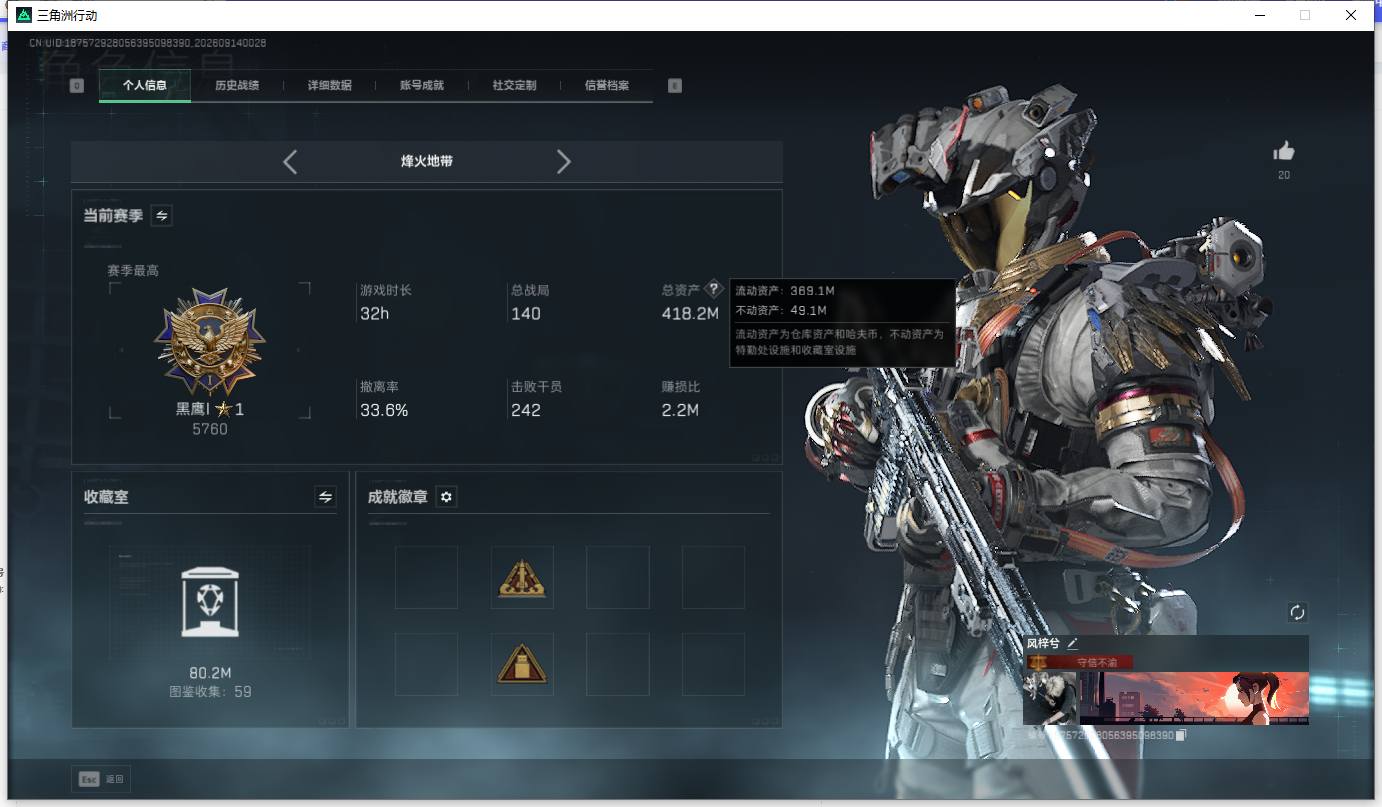Open 成就徽章 settings gear
Image resolution: width=1382 pixels, height=807 pixels.
coord(446,497)
